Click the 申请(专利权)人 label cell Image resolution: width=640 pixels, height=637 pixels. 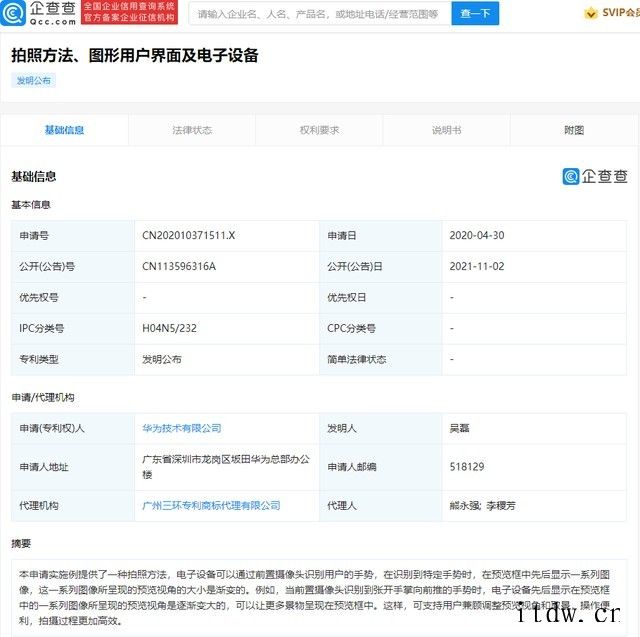[x=73, y=428]
